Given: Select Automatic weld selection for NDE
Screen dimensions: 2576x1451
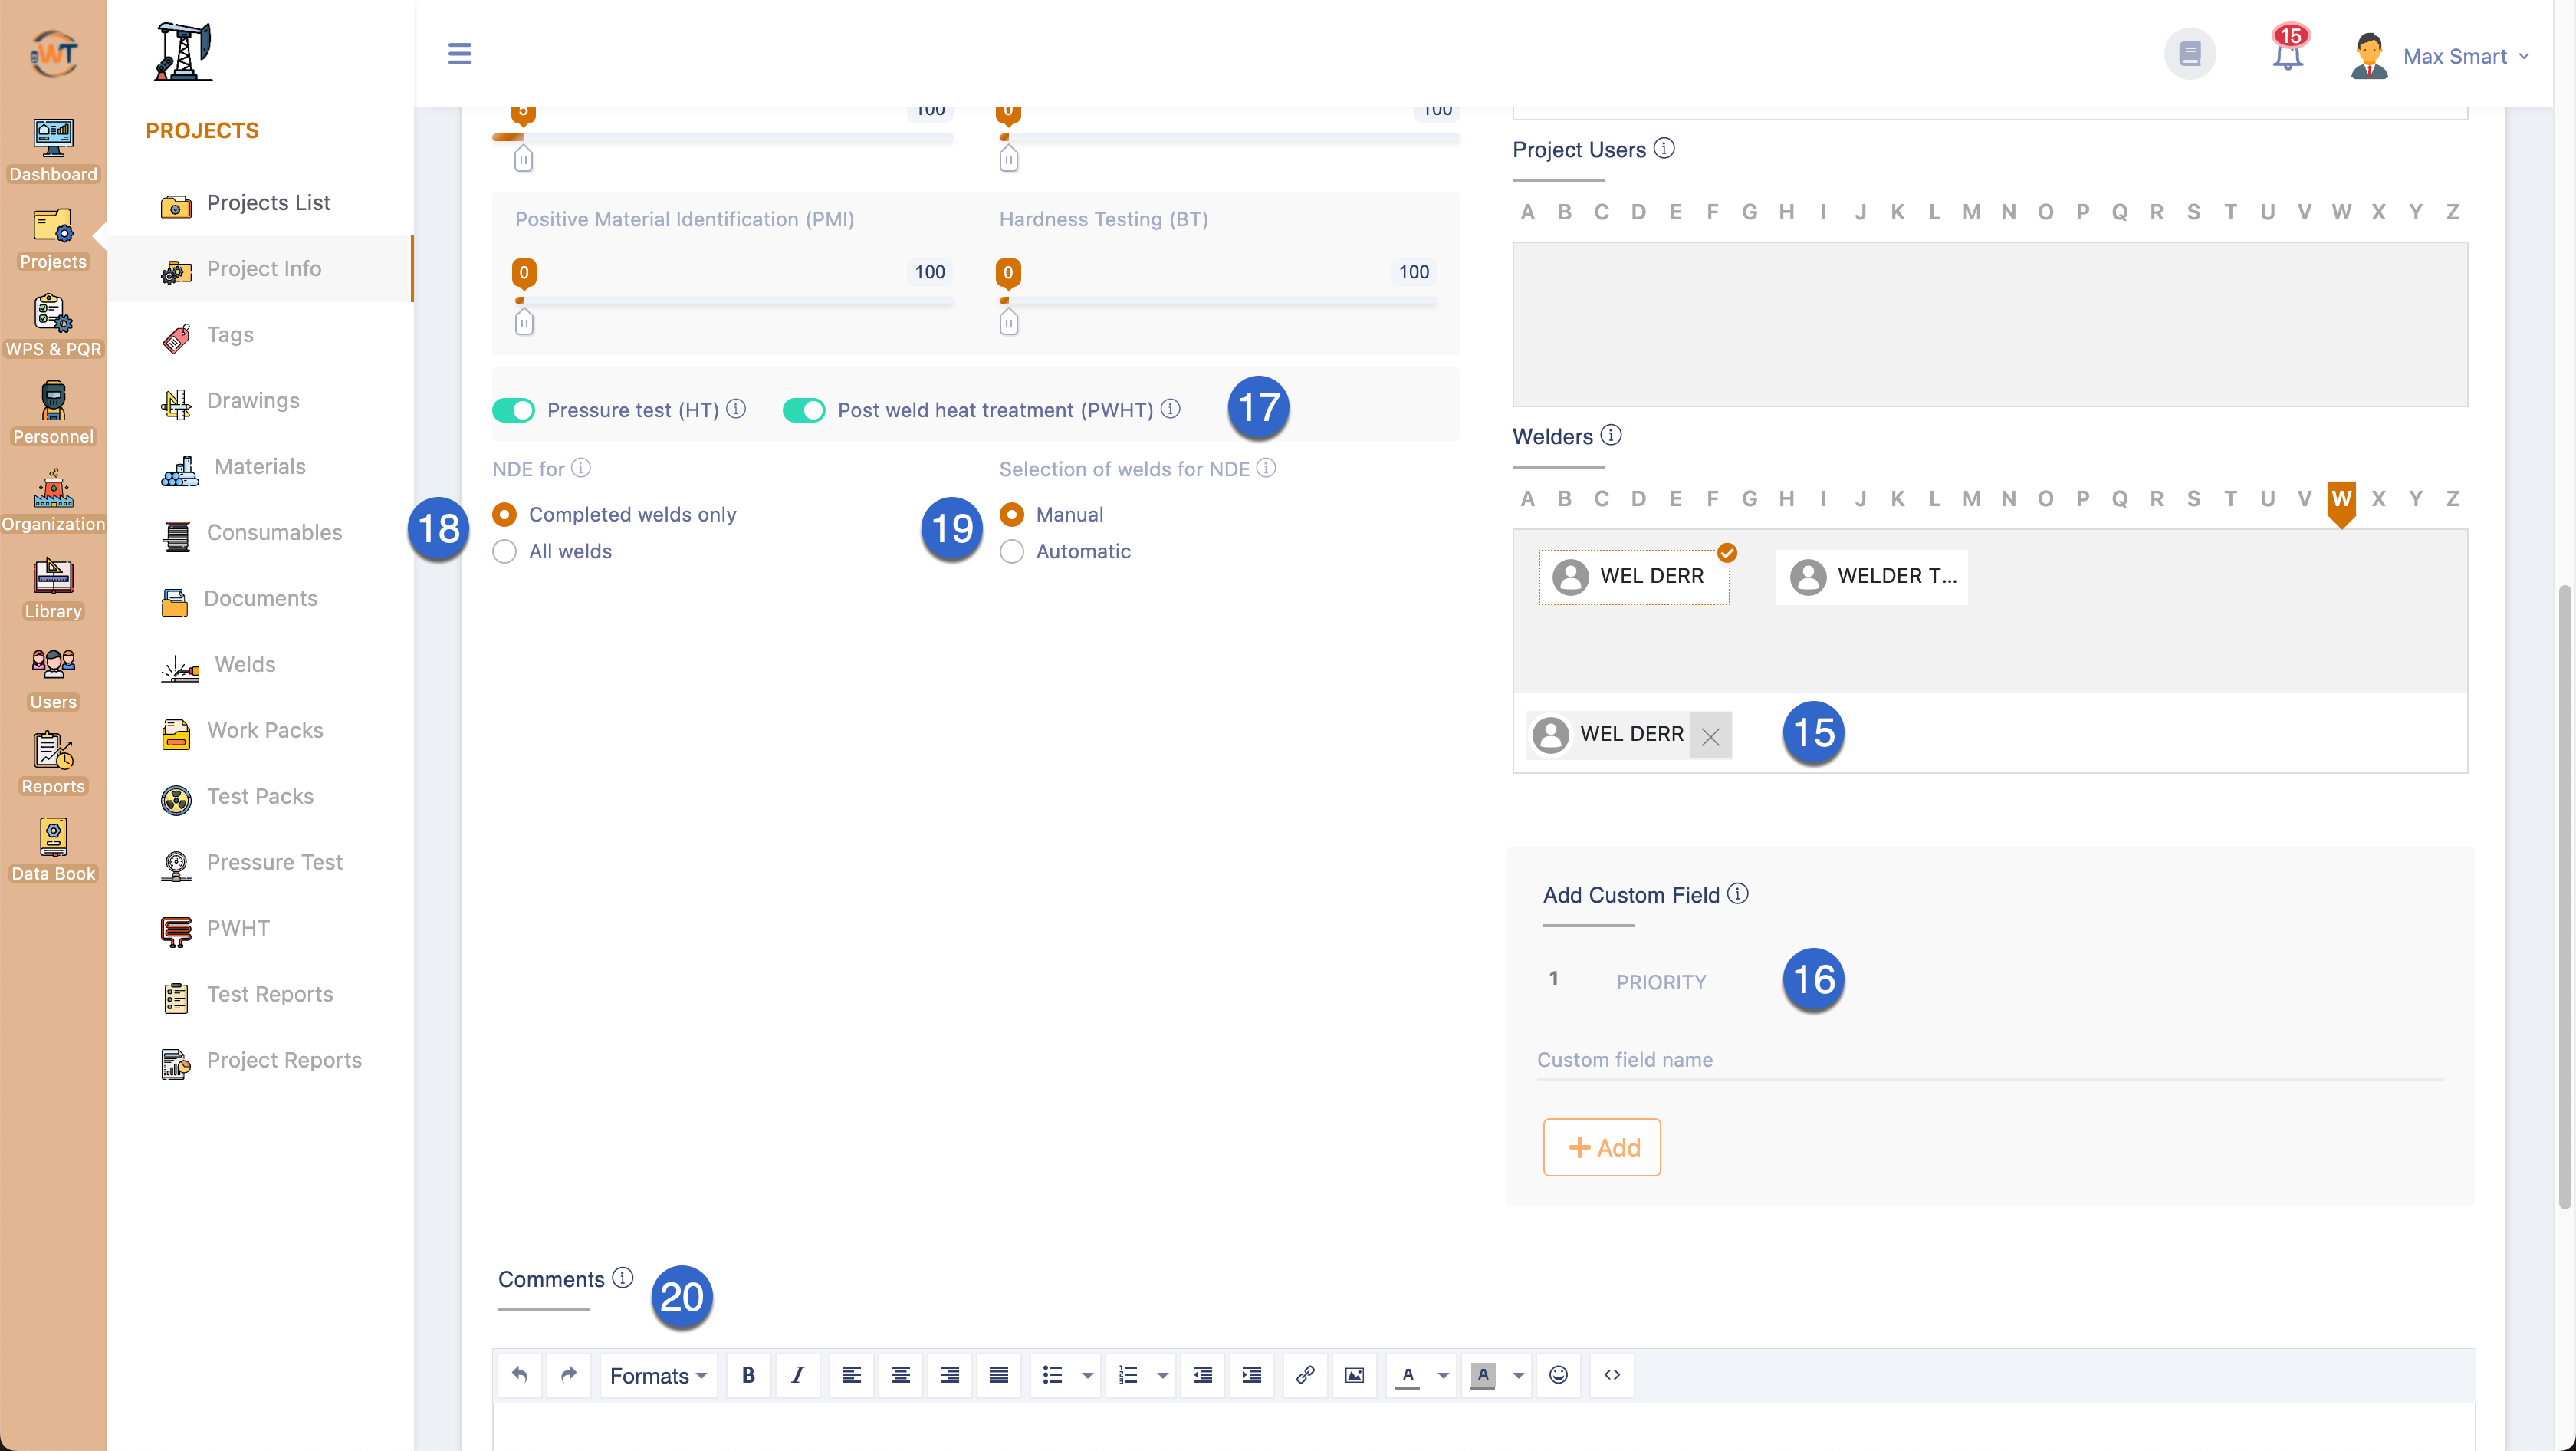Looking at the screenshot, I should click(x=1011, y=551).
